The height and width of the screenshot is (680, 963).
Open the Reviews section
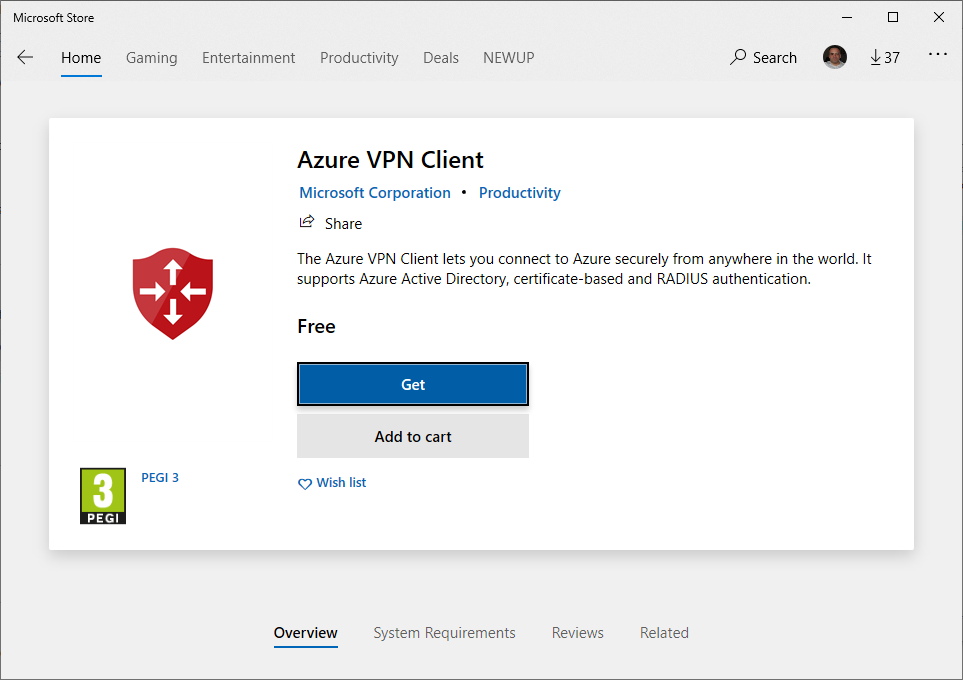[578, 633]
